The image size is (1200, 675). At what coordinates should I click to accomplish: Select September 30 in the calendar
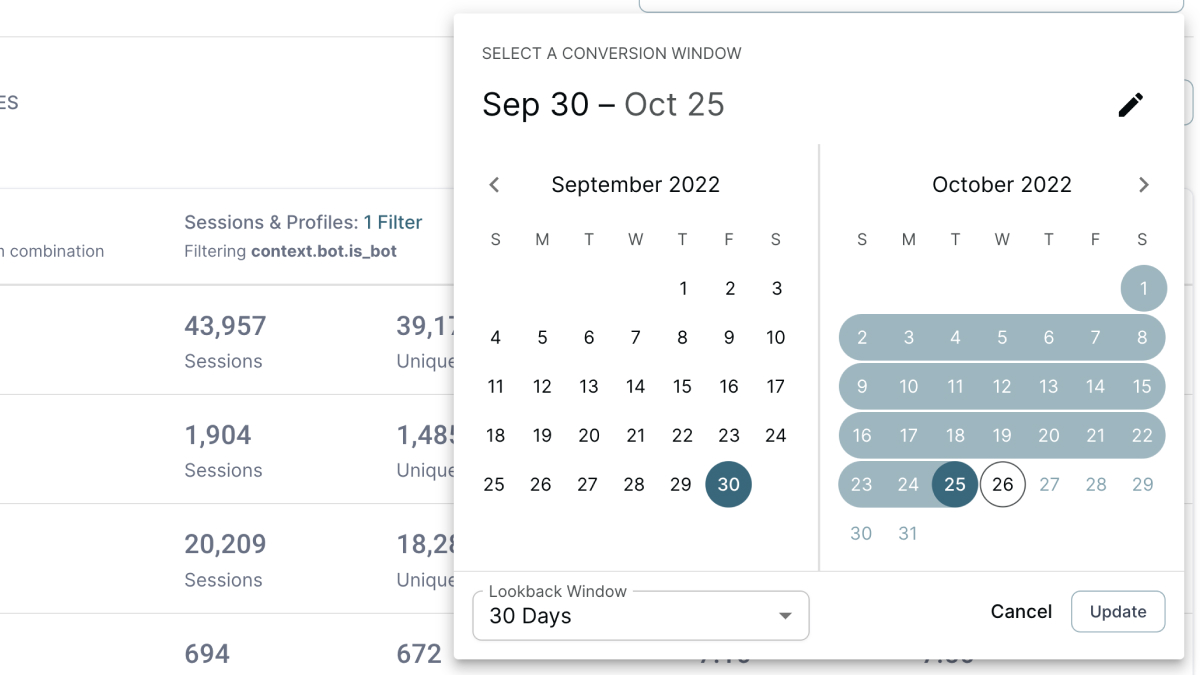(728, 484)
